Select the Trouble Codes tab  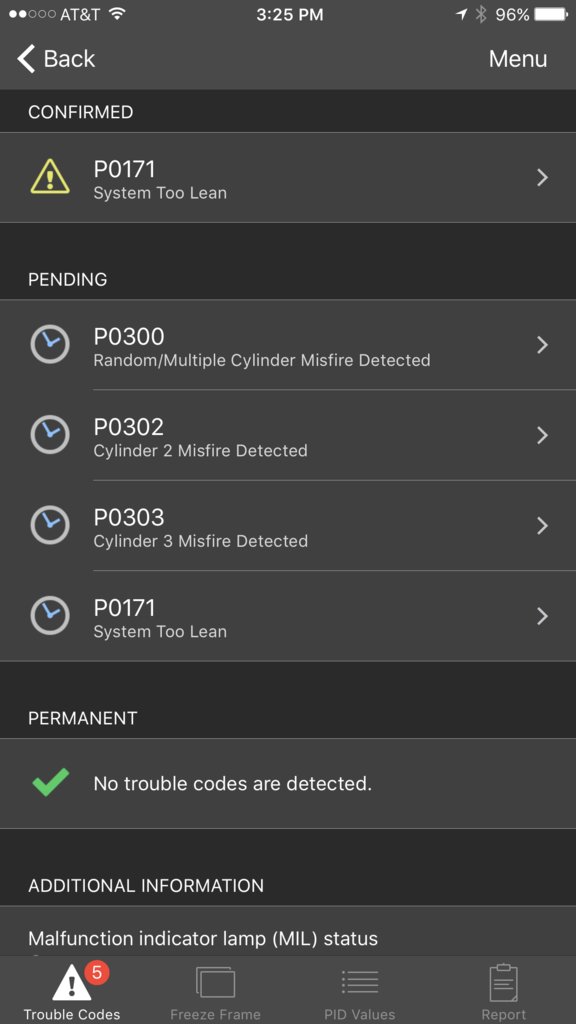coord(72,993)
